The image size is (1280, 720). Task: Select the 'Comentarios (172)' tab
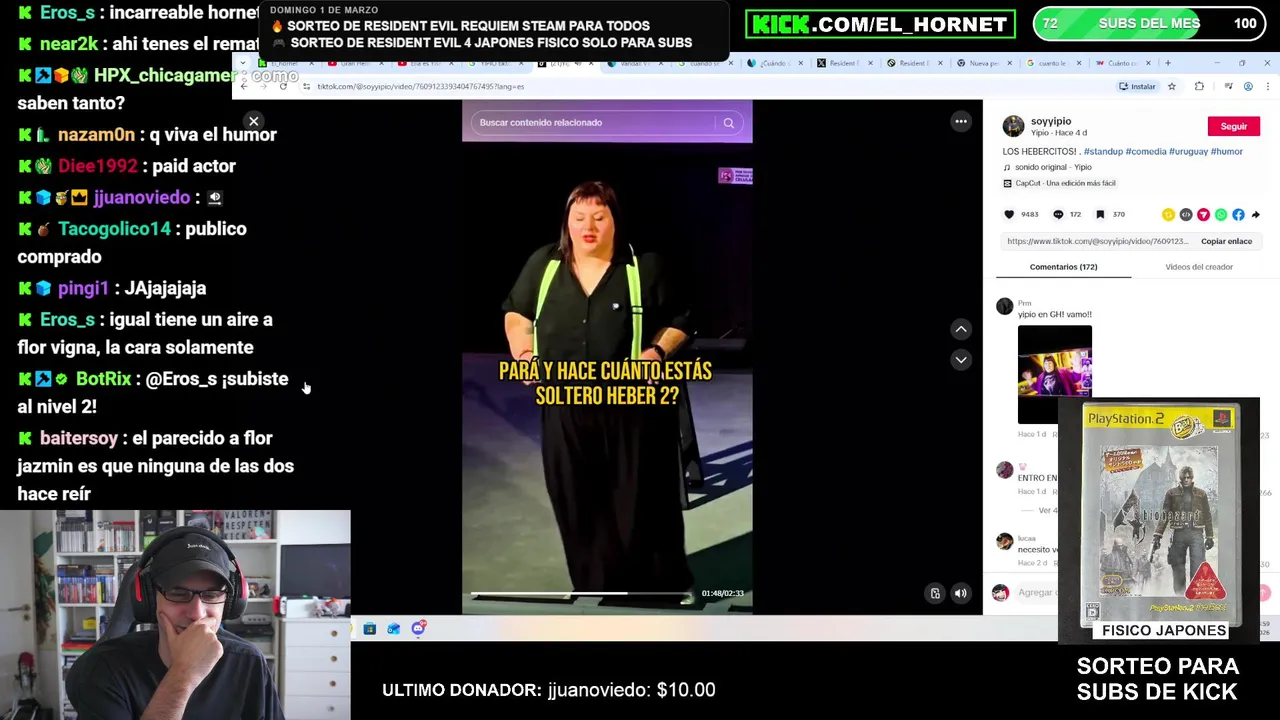tap(1063, 267)
